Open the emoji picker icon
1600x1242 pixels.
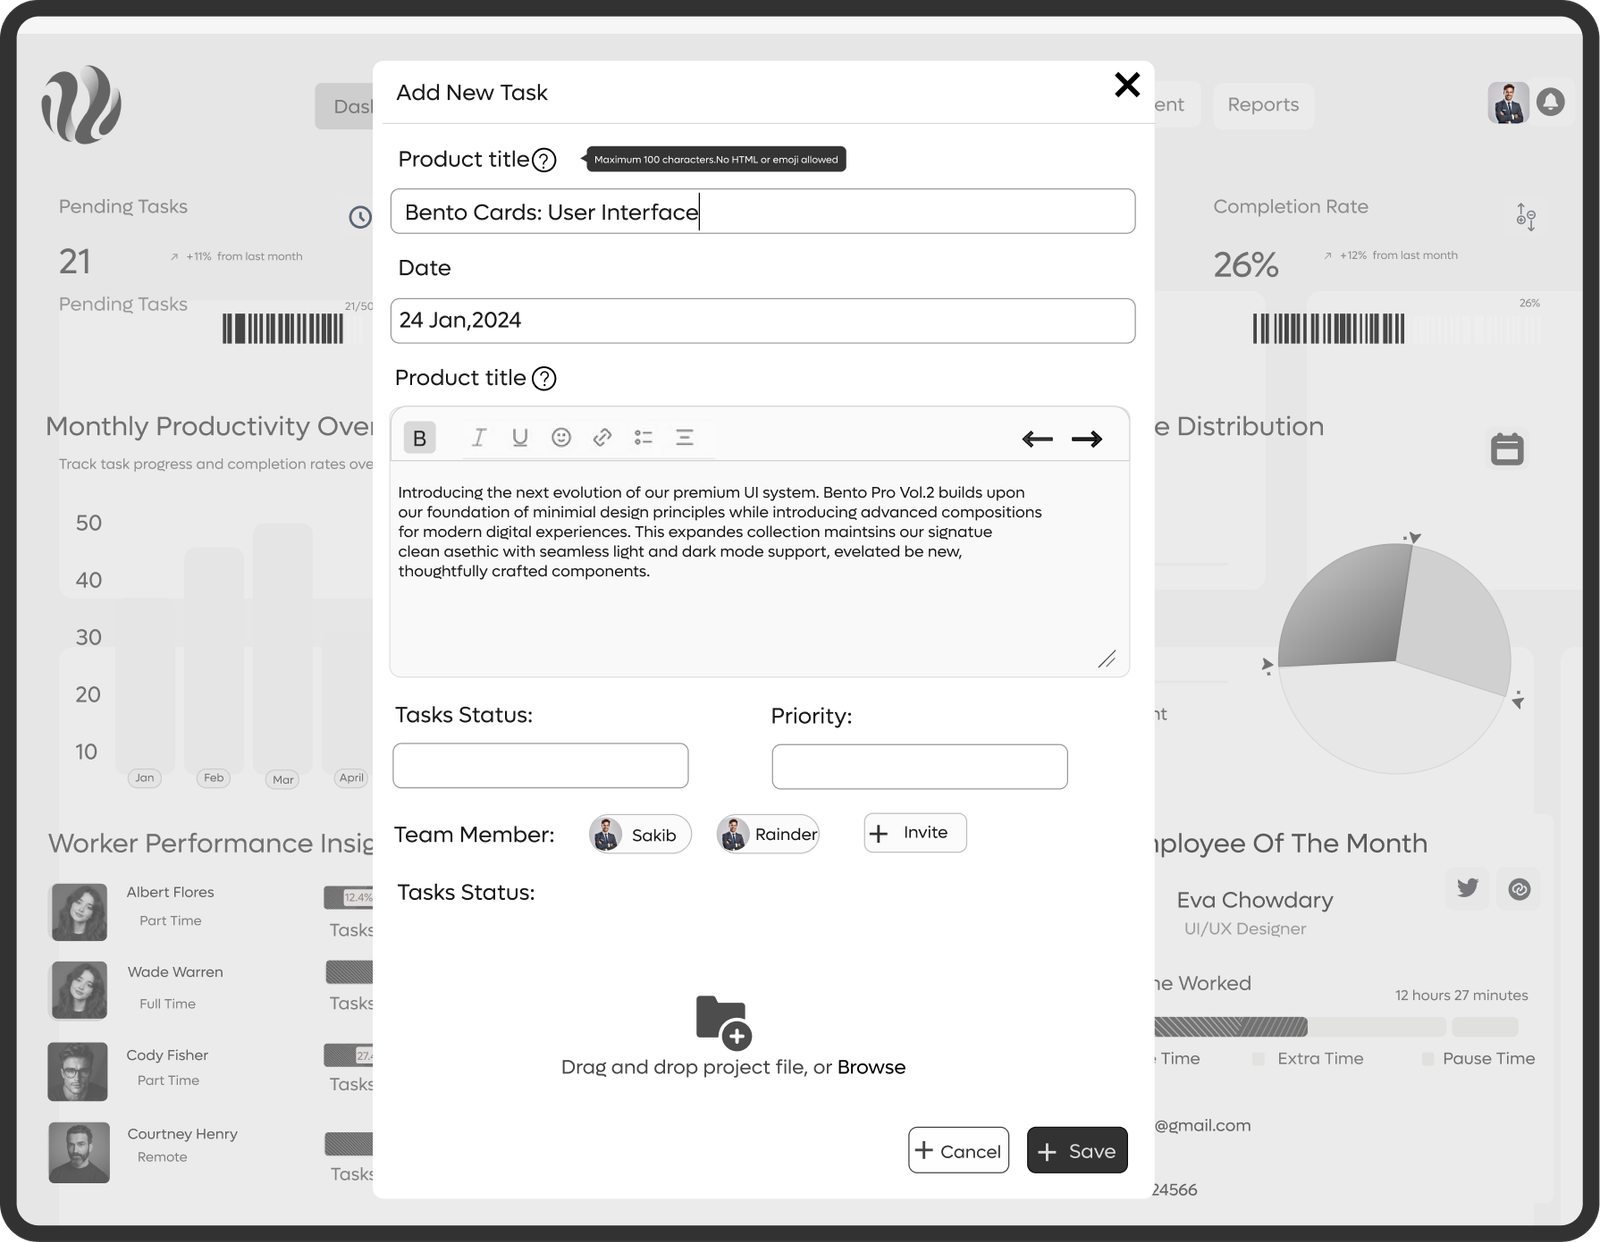coord(561,438)
